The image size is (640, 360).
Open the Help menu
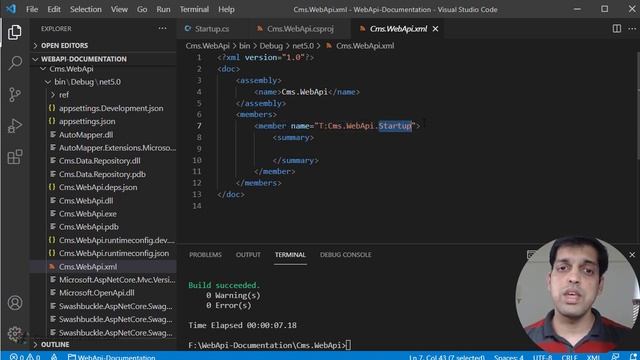(x=226, y=9)
